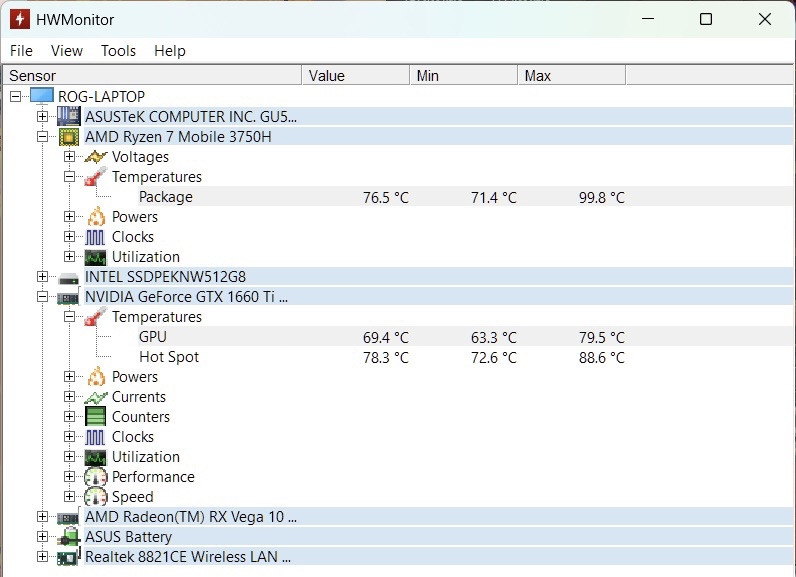Open the Help menu
Screen dimensions: 796x577
tap(170, 51)
